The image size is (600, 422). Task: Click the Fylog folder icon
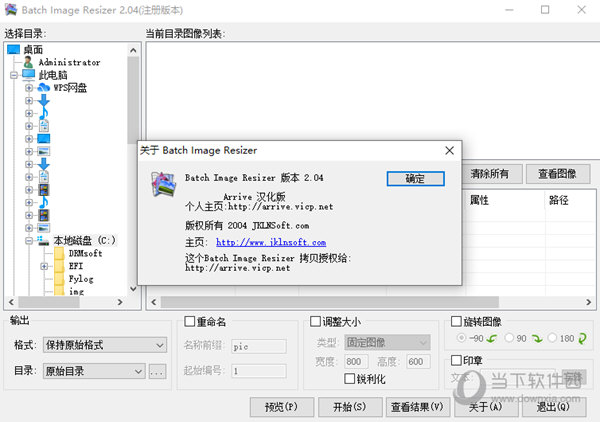[x=59, y=279]
